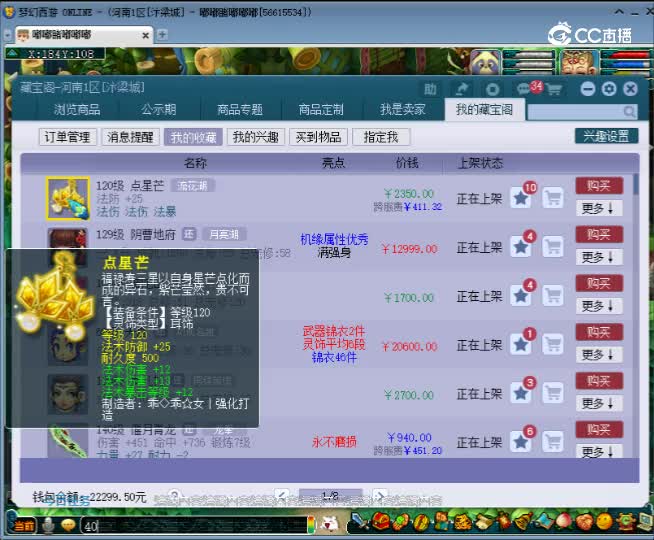Go to previous page arrow
Screen dimensions: 654x540
click(x=282, y=496)
